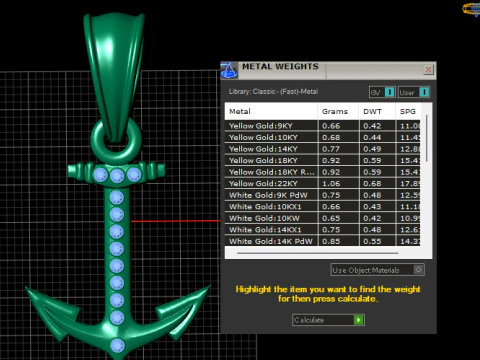Click the SPG column header
Image resolution: width=480 pixels, height=360 pixels.
point(408,111)
